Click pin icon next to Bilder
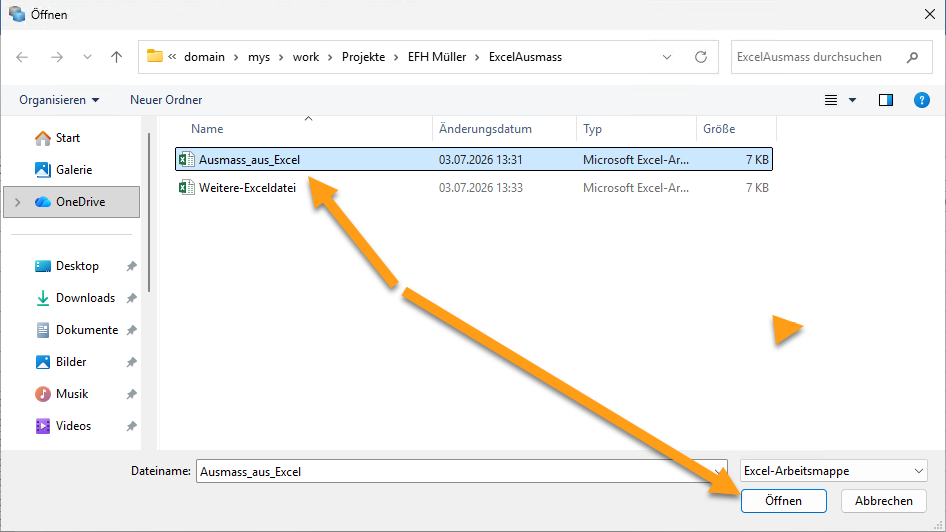The image size is (946, 532). pyautogui.click(x=132, y=363)
